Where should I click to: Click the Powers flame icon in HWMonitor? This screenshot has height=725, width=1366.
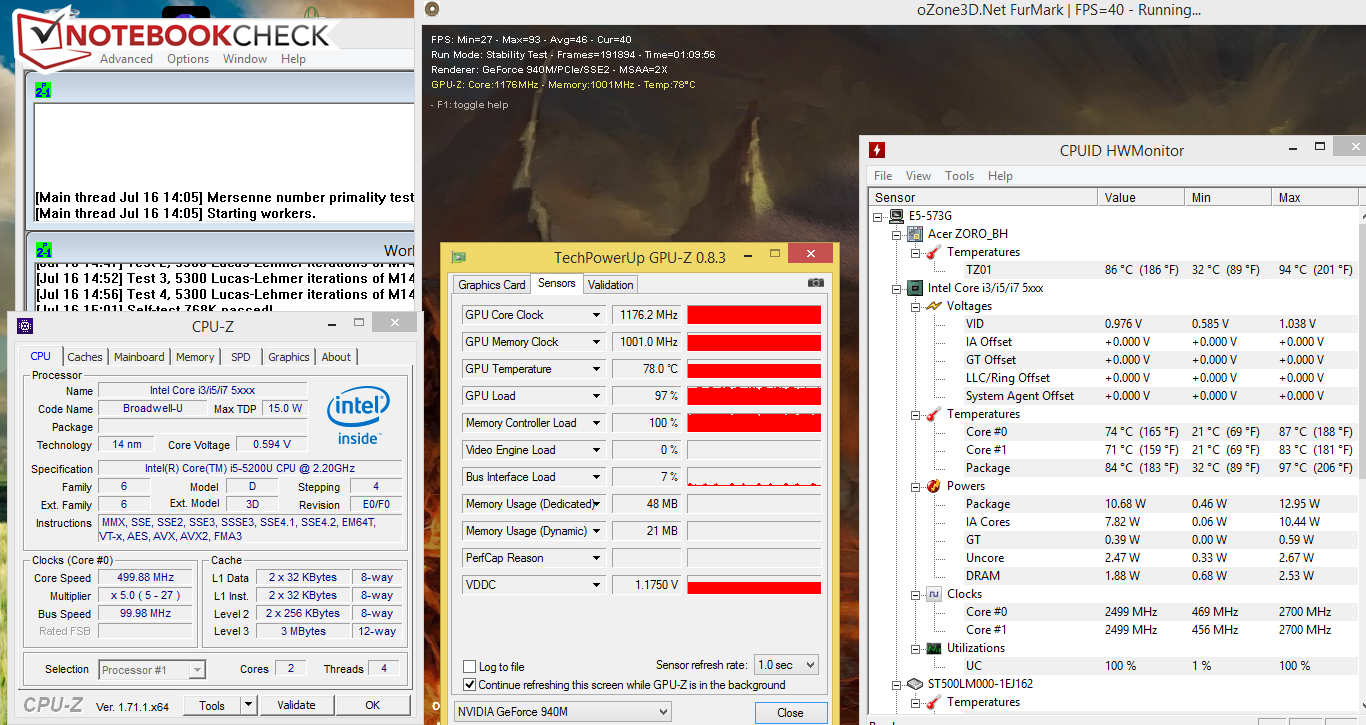tap(933, 486)
